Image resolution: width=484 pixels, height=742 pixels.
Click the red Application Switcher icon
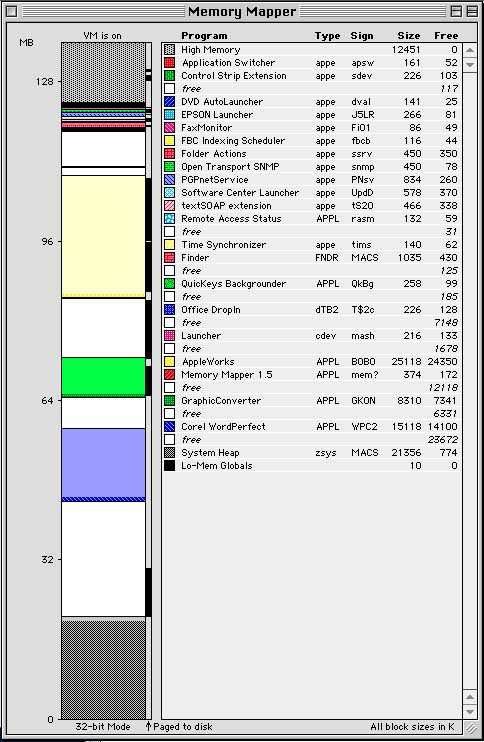point(169,62)
